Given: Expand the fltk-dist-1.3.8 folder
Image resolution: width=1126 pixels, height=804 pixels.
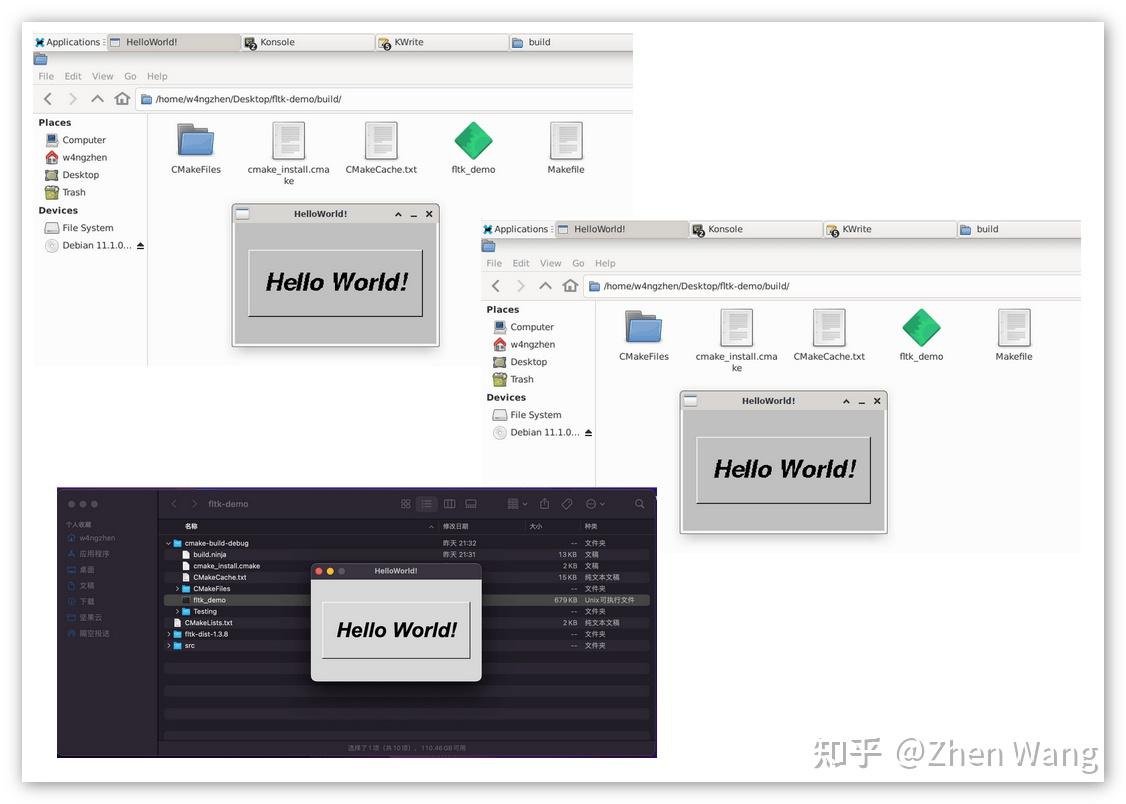Looking at the screenshot, I should coord(168,633).
